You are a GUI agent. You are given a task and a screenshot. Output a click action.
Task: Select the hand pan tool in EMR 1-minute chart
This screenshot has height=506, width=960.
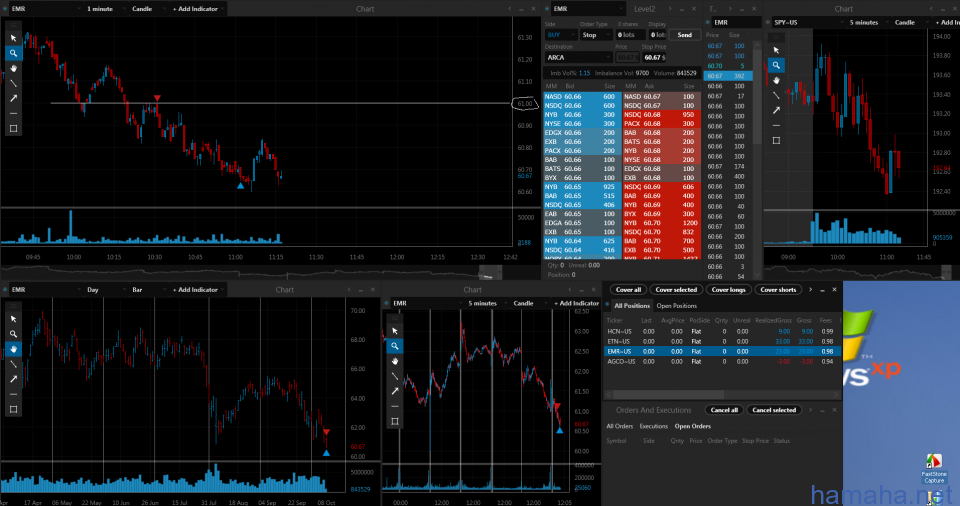[x=13, y=68]
